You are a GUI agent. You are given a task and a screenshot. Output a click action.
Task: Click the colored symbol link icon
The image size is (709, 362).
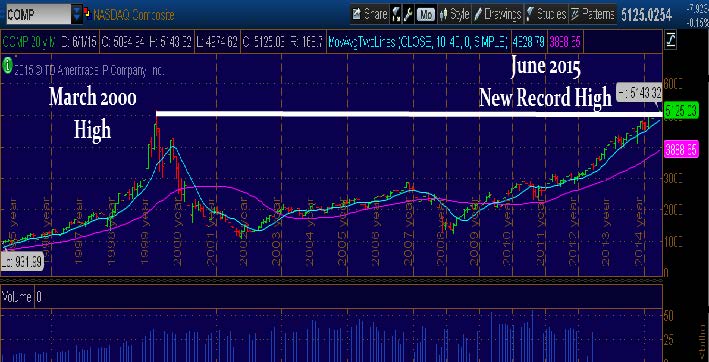(86, 14)
